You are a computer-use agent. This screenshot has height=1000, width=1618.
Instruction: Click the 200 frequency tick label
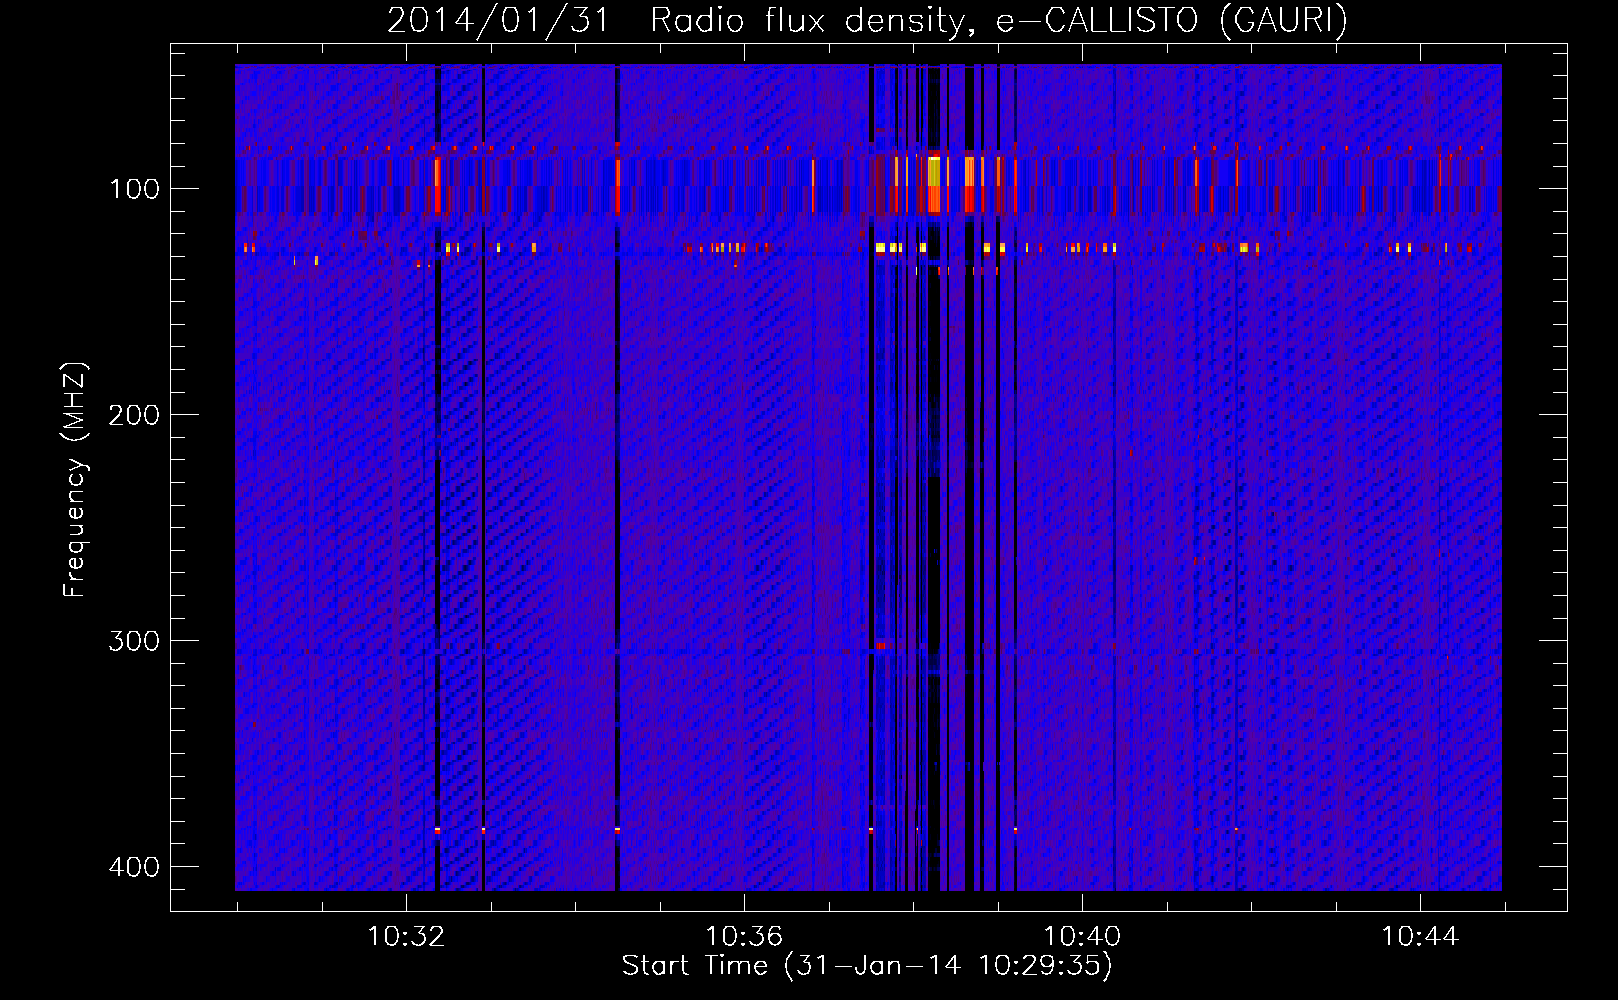[134, 415]
